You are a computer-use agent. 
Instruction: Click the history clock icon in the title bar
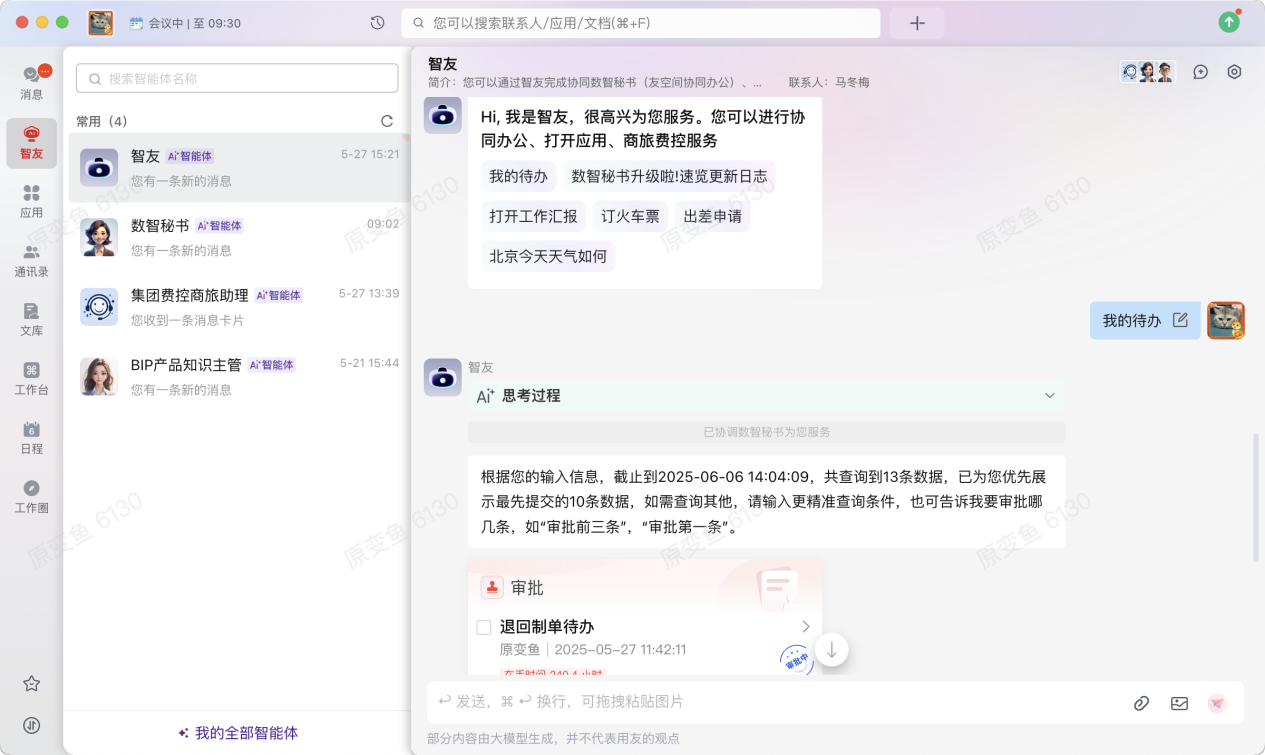[x=377, y=22]
